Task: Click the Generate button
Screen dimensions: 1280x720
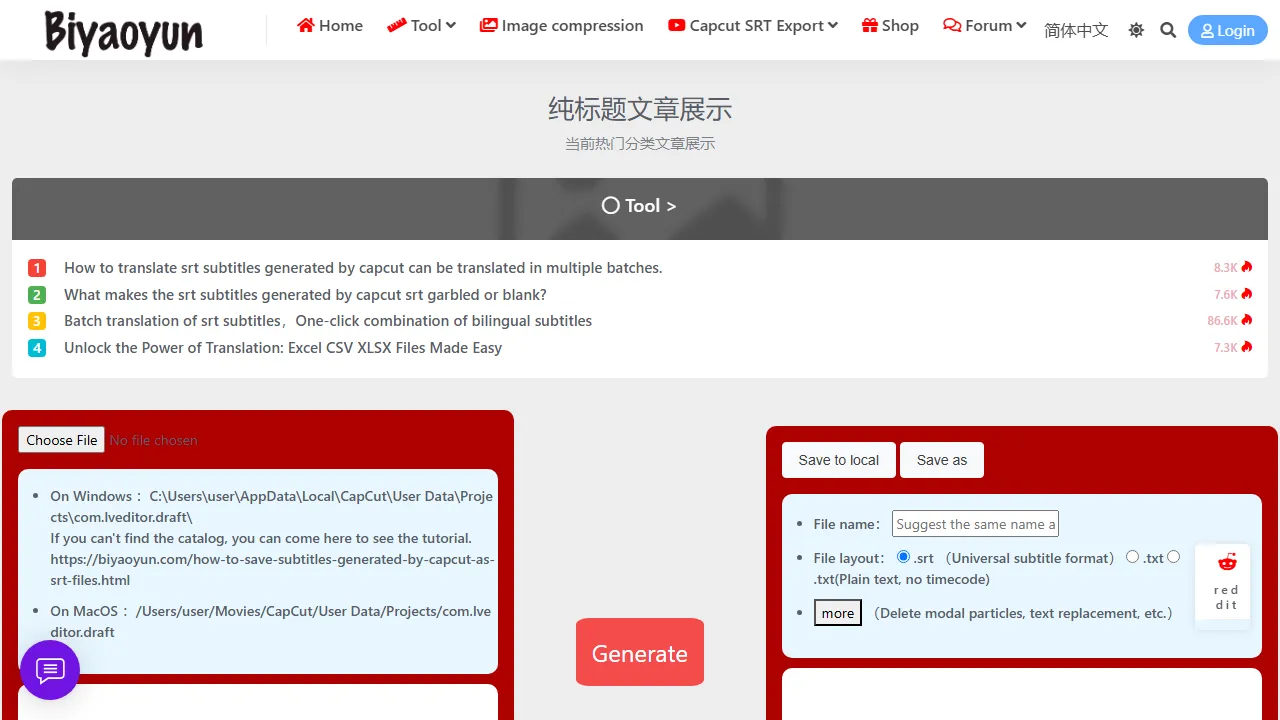Action: 639,652
